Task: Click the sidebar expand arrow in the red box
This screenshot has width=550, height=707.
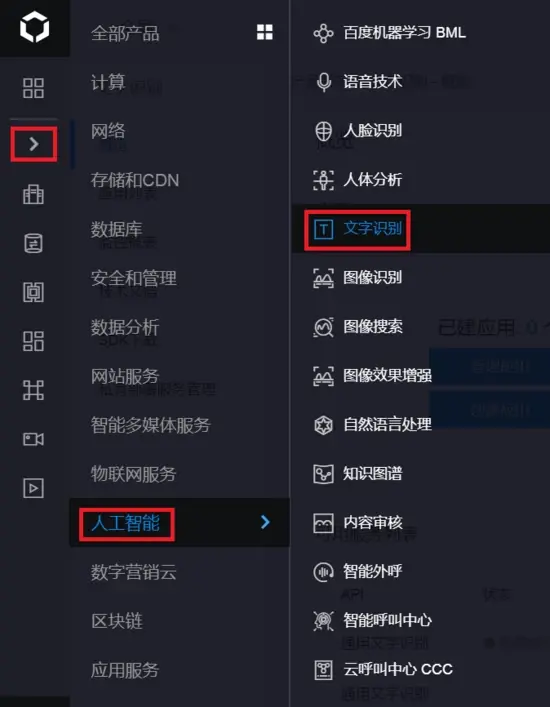Action: [x=34, y=144]
